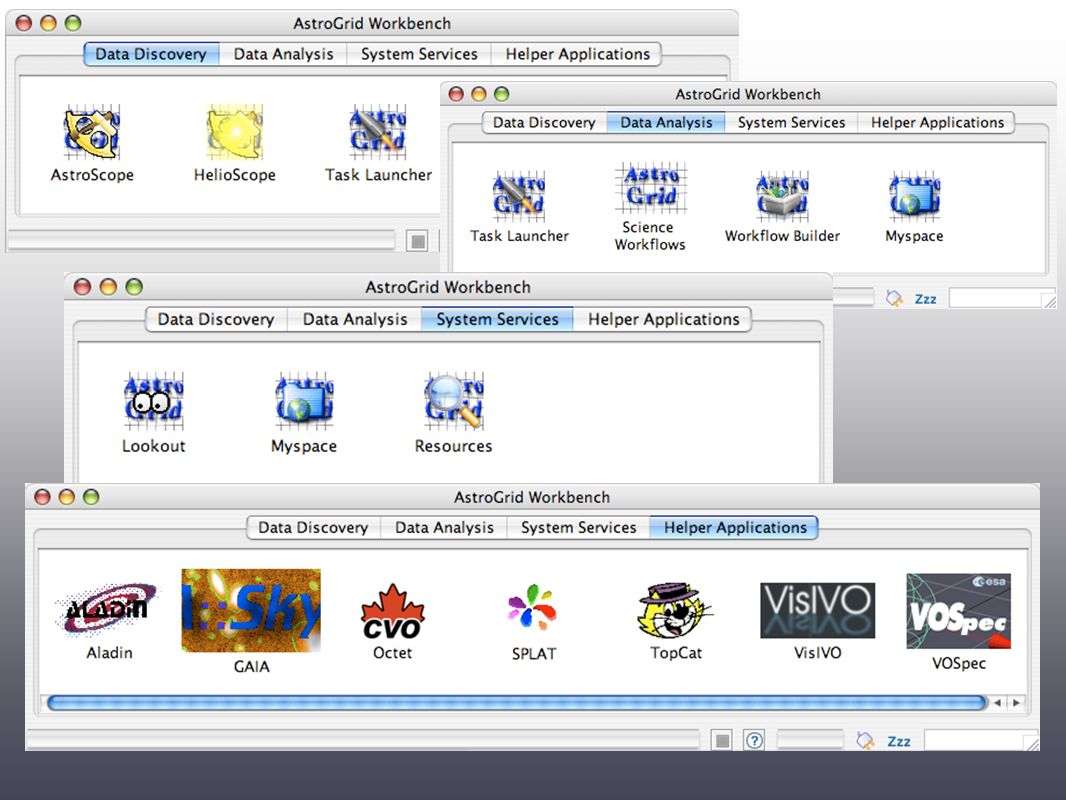Click progress bar in bottom window status bar
The image size is (1066, 800).
[362, 740]
